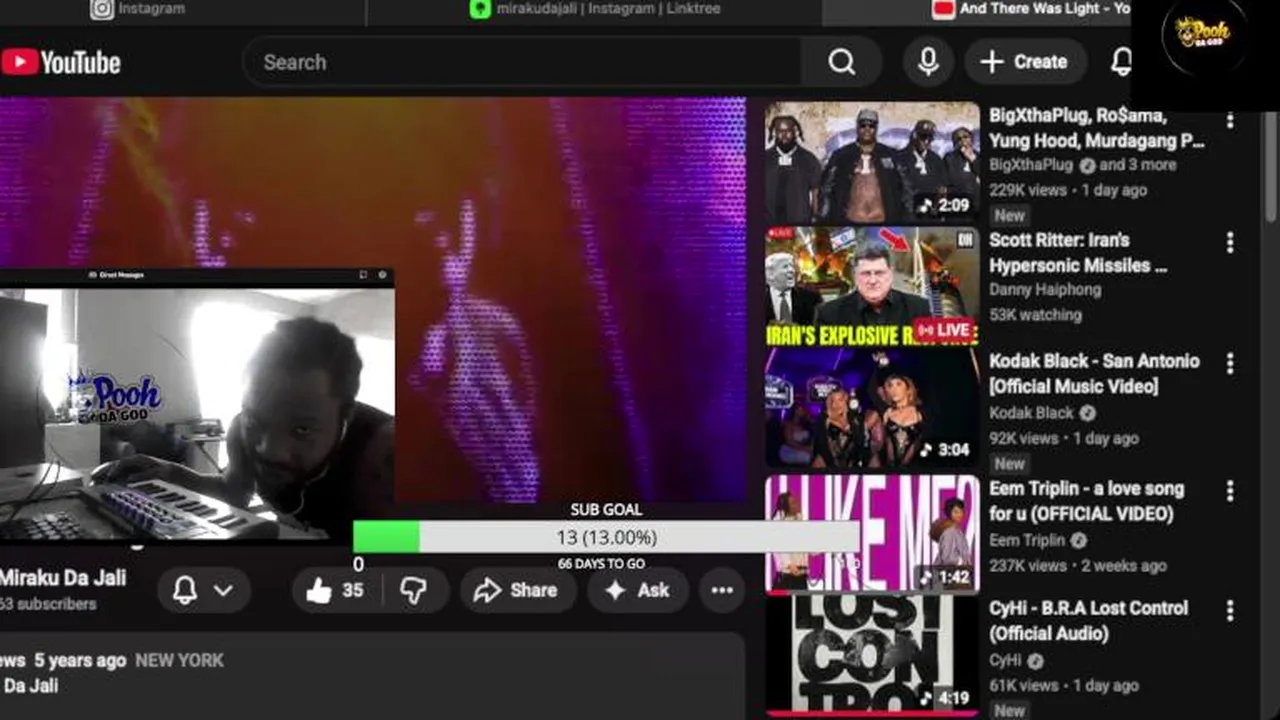Click the Create button
Image resolution: width=1280 pixels, height=720 pixels.
pos(1024,62)
